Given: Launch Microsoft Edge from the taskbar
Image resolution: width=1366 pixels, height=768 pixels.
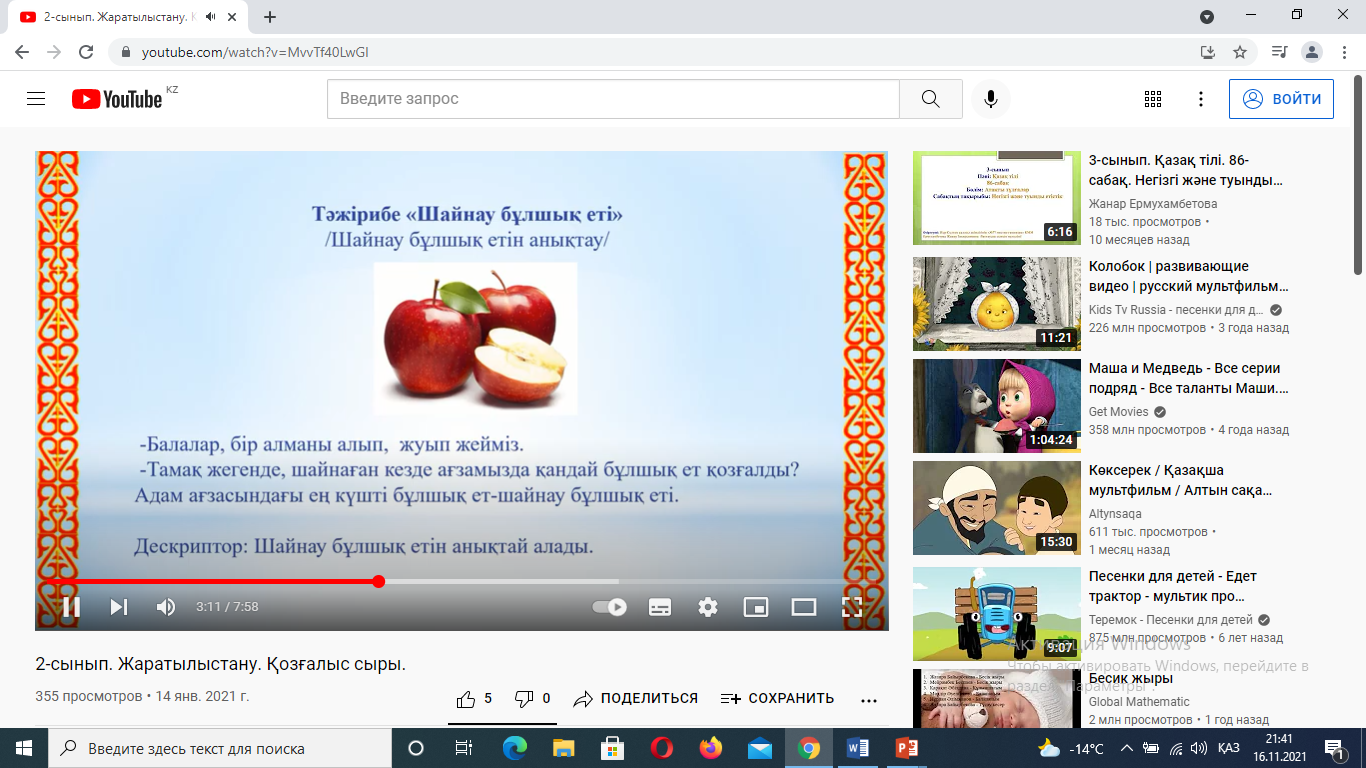Looking at the screenshot, I should (x=515, y=748).
